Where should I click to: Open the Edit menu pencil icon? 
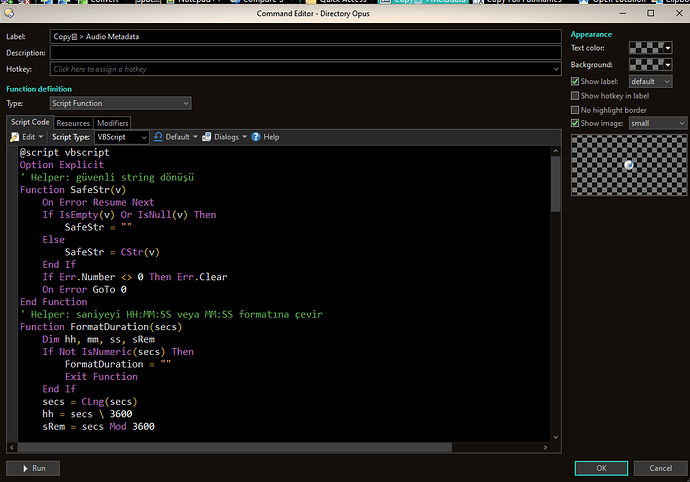[x=15, y=137]
